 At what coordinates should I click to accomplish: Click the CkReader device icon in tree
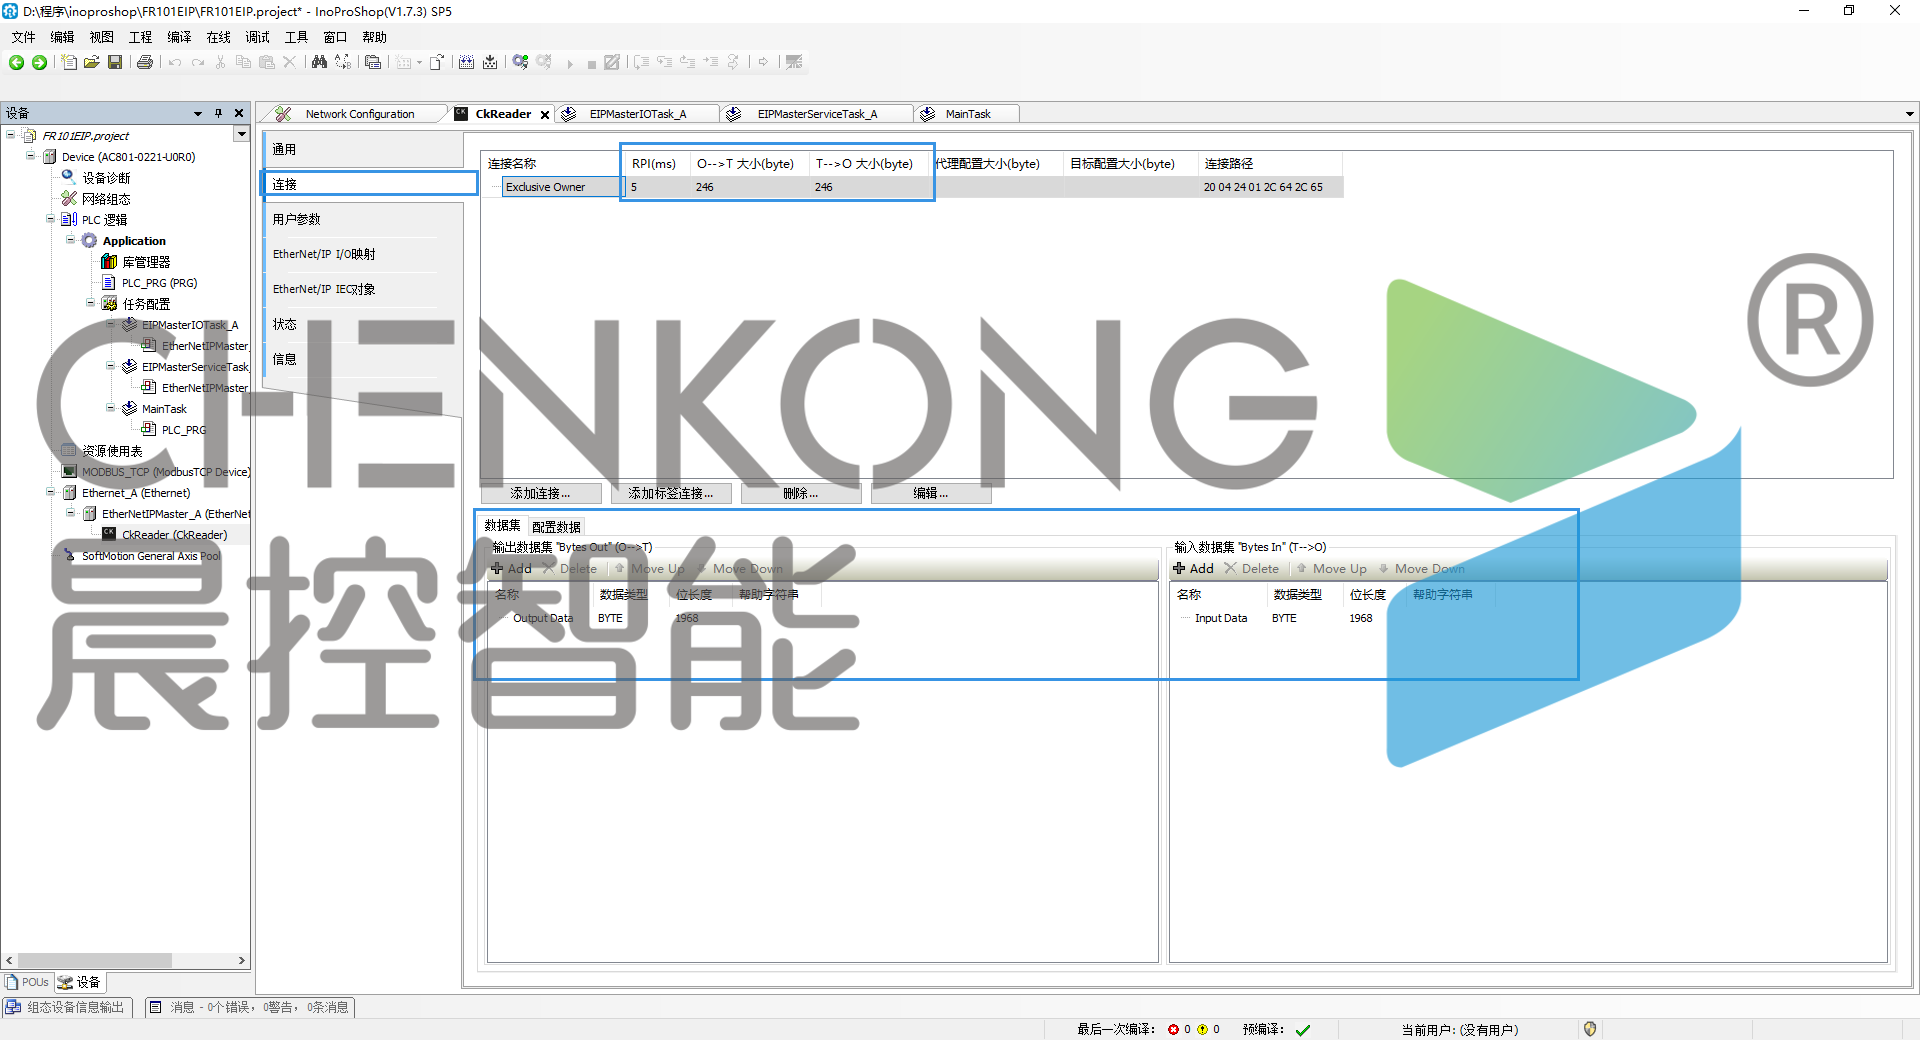pyautogui.click(x=109, y=534)
